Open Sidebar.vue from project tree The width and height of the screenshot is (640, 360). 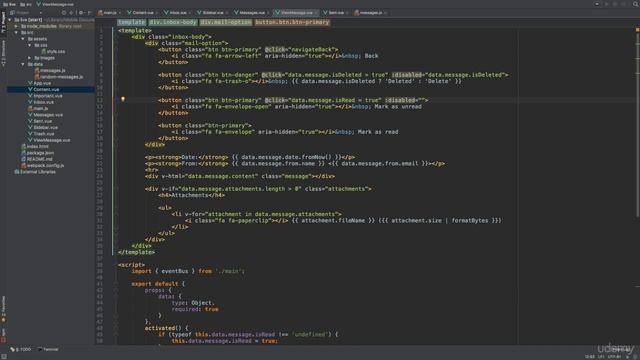[42, 127]
